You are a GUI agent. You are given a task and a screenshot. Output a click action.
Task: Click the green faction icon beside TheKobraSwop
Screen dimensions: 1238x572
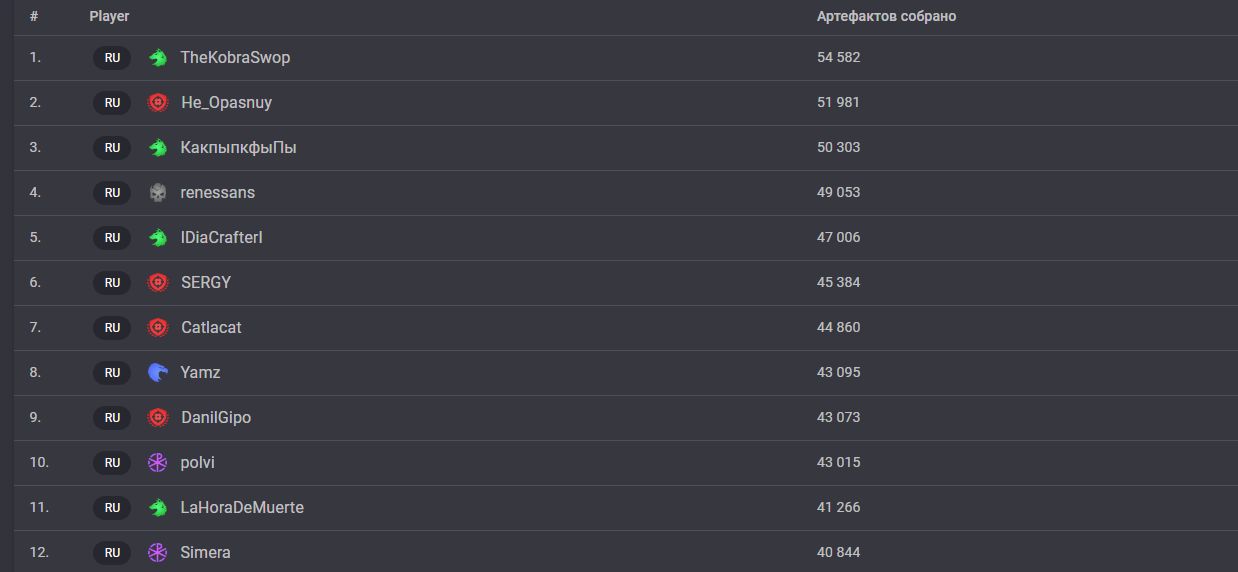coord(157,58)
